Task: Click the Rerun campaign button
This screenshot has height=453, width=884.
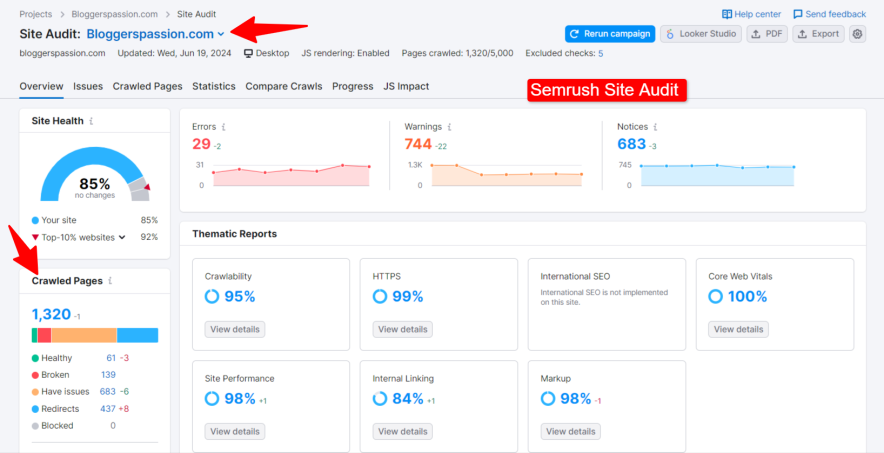Action: coord(610,34)
